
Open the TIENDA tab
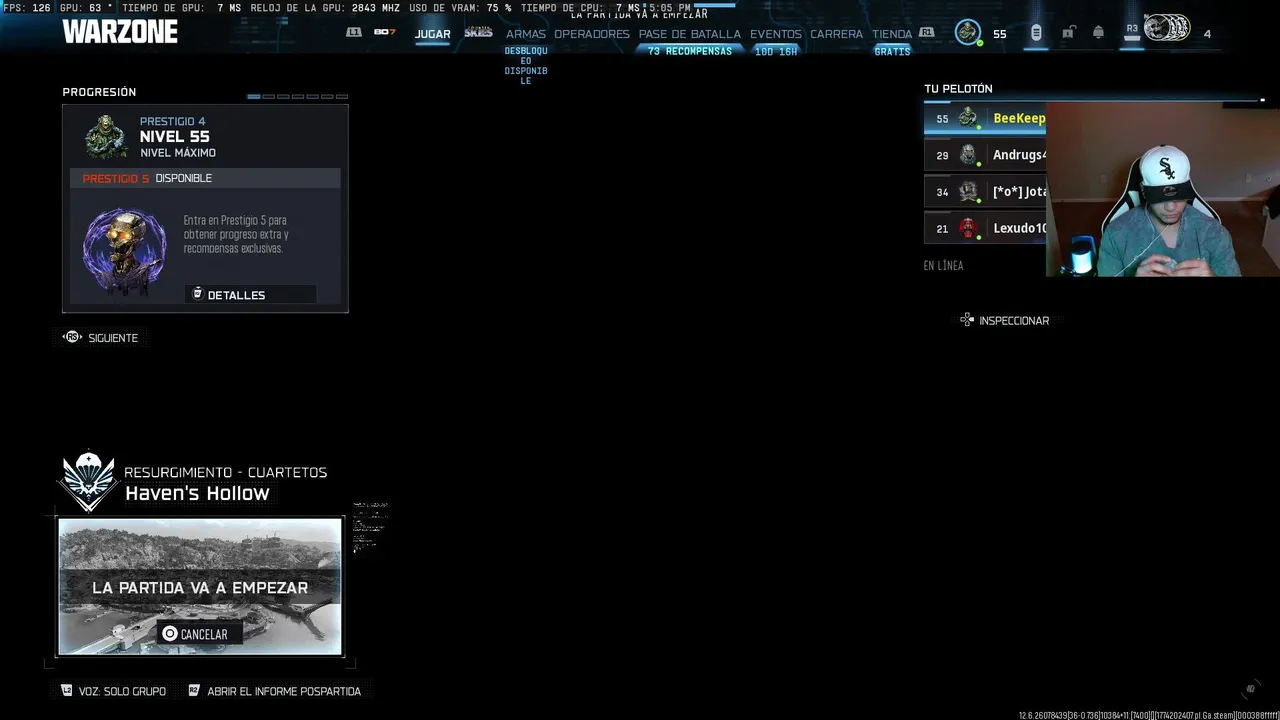892,34
